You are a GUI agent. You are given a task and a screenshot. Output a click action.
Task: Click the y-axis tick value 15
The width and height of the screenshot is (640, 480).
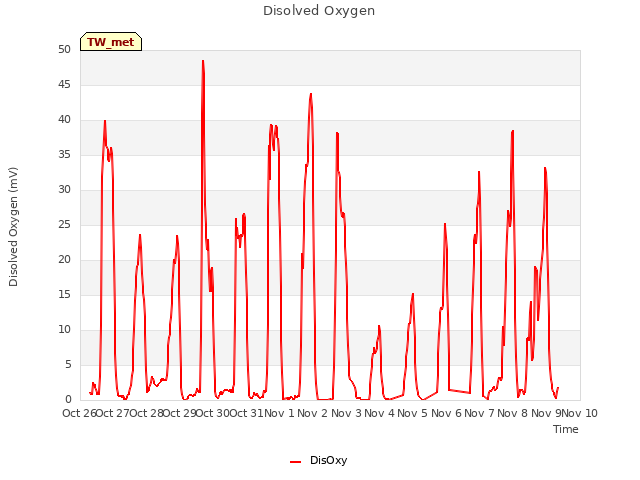pos(64,295)
